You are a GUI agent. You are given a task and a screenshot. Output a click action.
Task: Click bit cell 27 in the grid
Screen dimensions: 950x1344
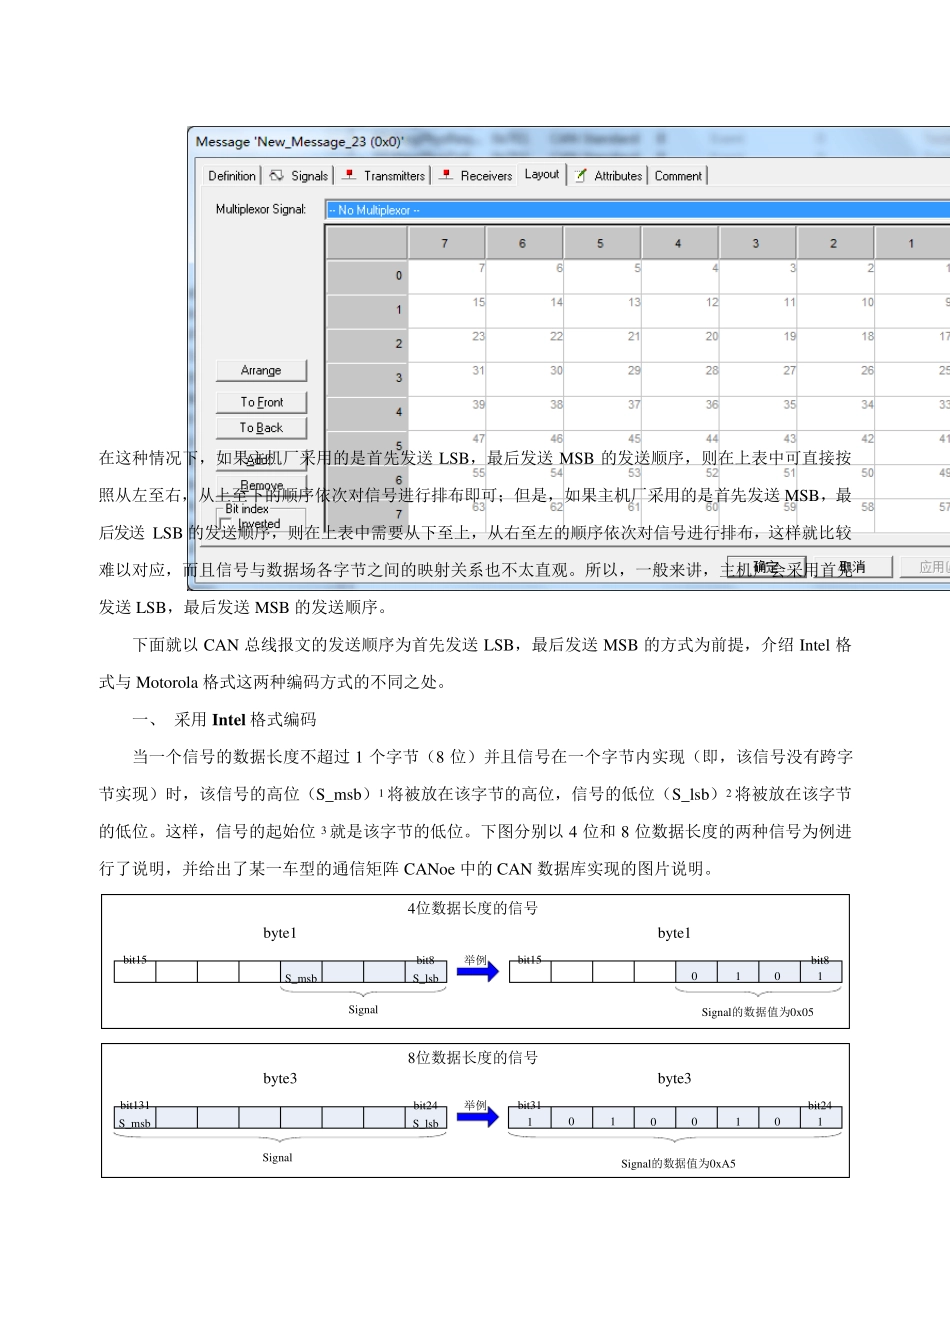[x=759, y=379]
